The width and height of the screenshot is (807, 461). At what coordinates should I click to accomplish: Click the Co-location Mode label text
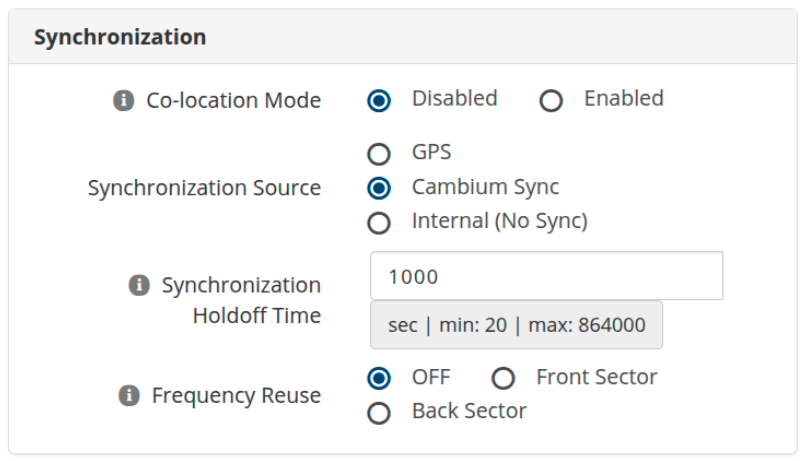233,101
